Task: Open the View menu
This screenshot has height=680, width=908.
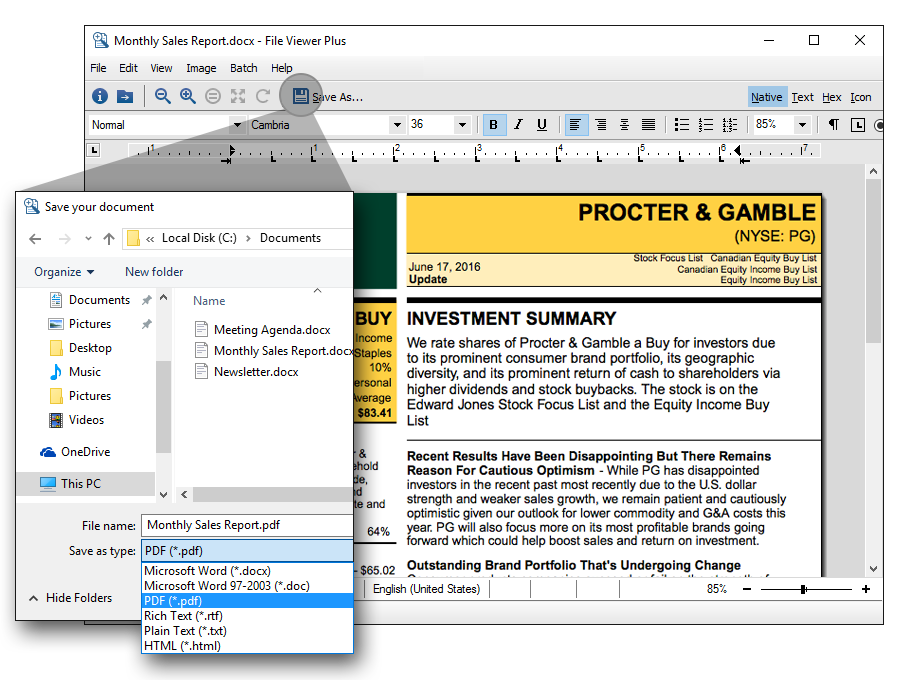Action: click(162, 68)
